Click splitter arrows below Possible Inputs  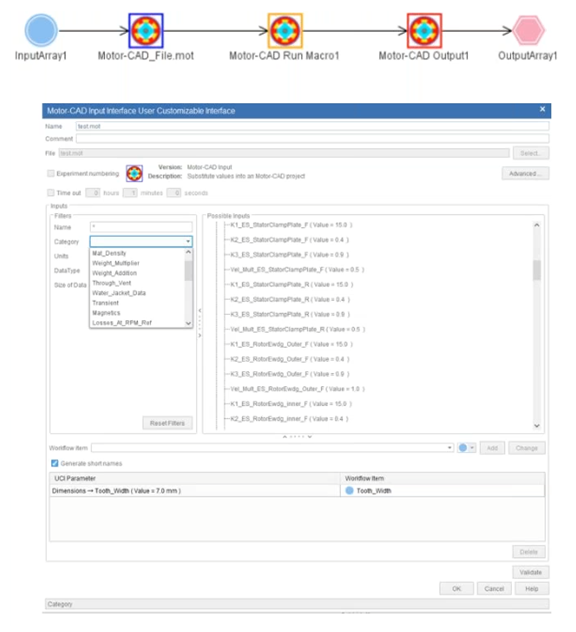pos(297,437)
